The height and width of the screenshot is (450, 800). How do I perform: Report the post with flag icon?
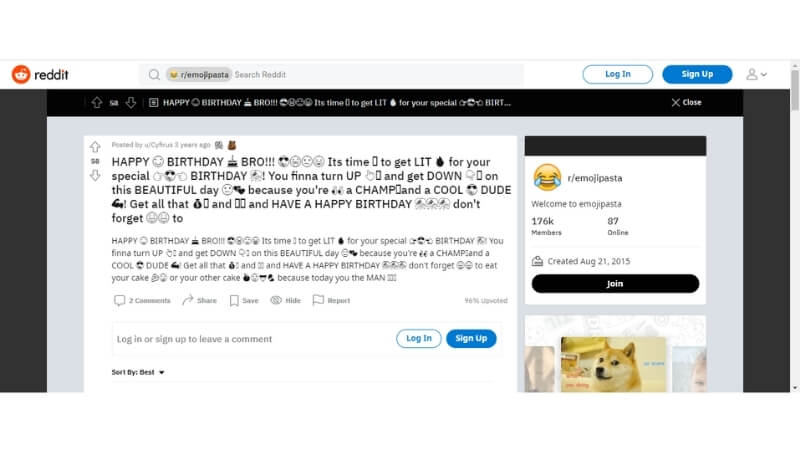click(x=318, y=300)
